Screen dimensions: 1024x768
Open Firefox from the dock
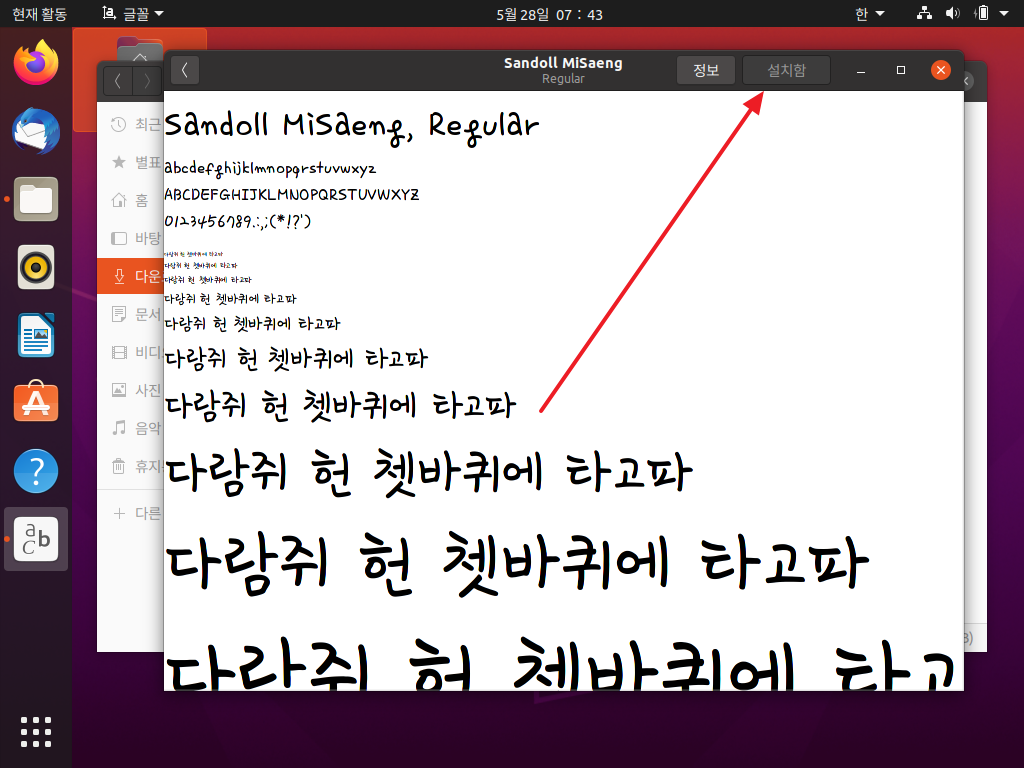pos(36,63)
